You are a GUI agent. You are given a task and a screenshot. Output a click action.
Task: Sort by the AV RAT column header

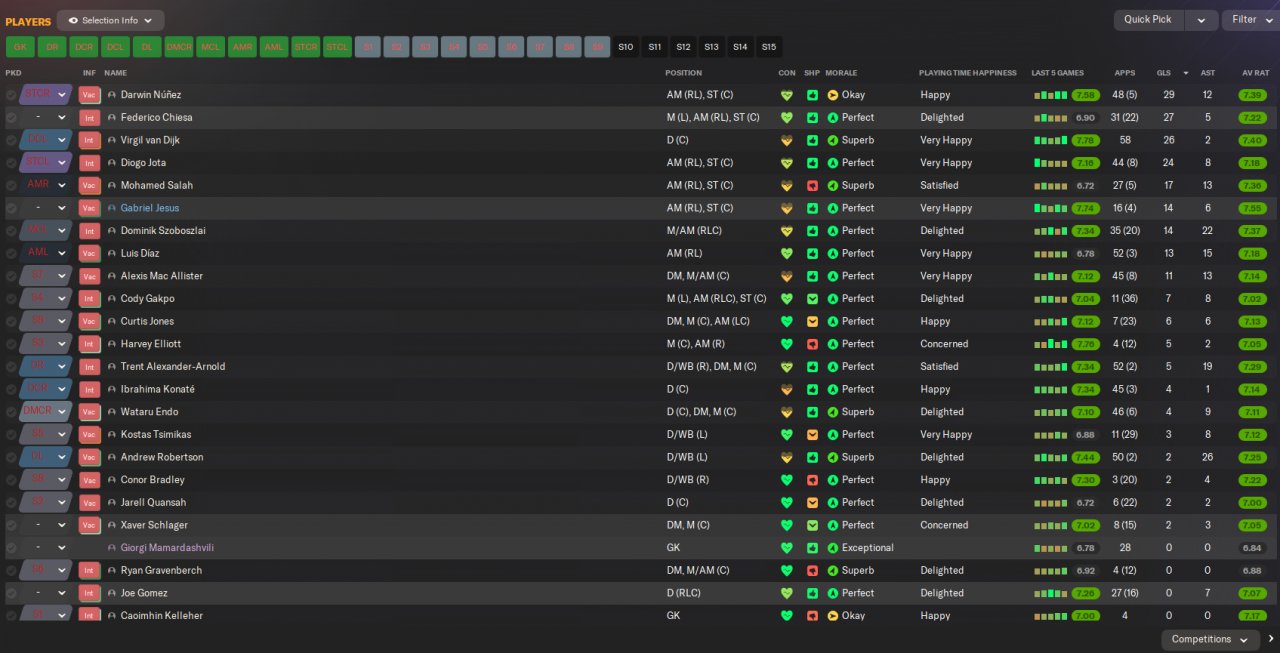tap(1255, 73)
